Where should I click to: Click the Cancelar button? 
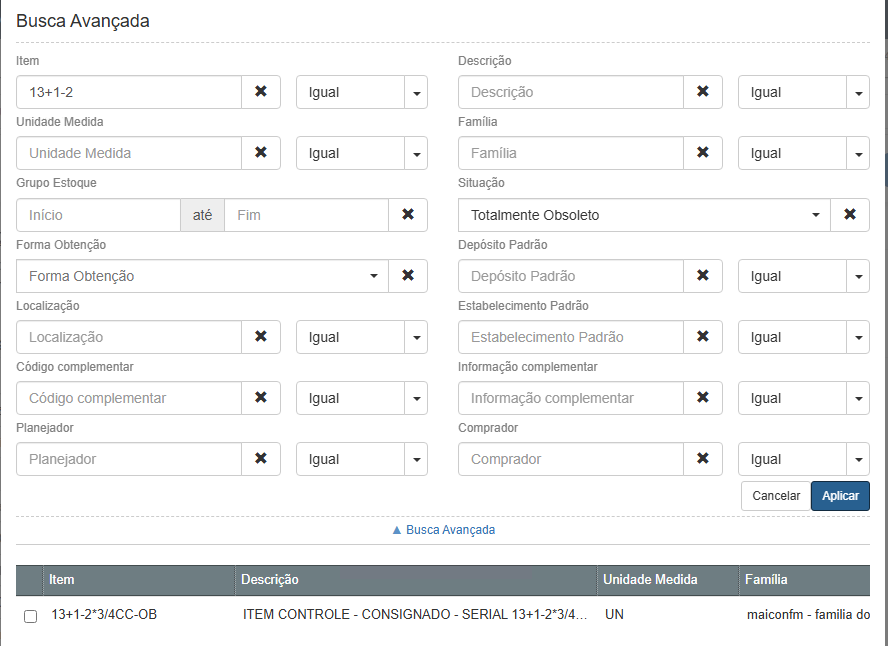click(x=776, y=496)
